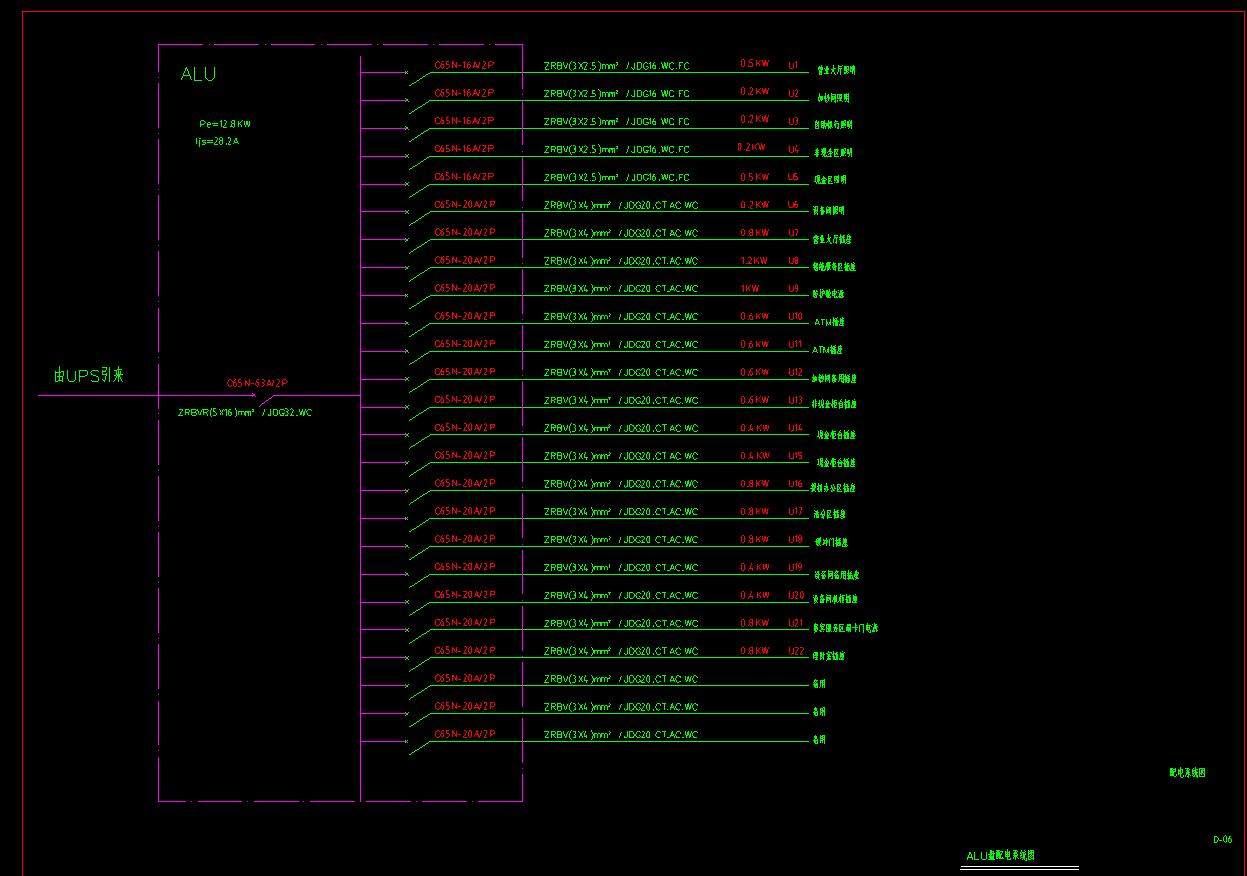This screenshot has width=1247, height=876.
Task: Select the U10 circuit number label
Action: click(x=795, y=316)
